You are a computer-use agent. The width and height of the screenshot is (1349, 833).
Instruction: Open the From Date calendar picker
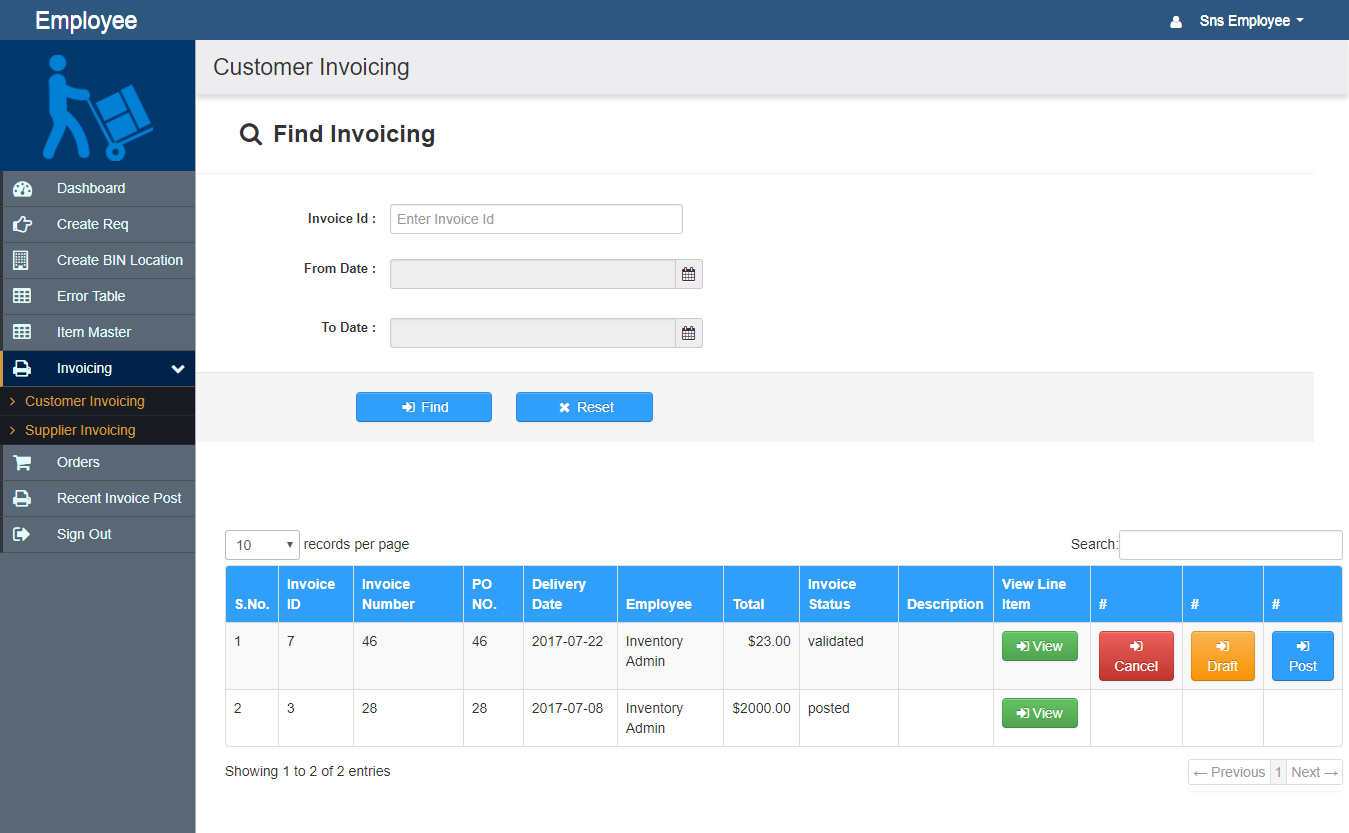(688, 273)
